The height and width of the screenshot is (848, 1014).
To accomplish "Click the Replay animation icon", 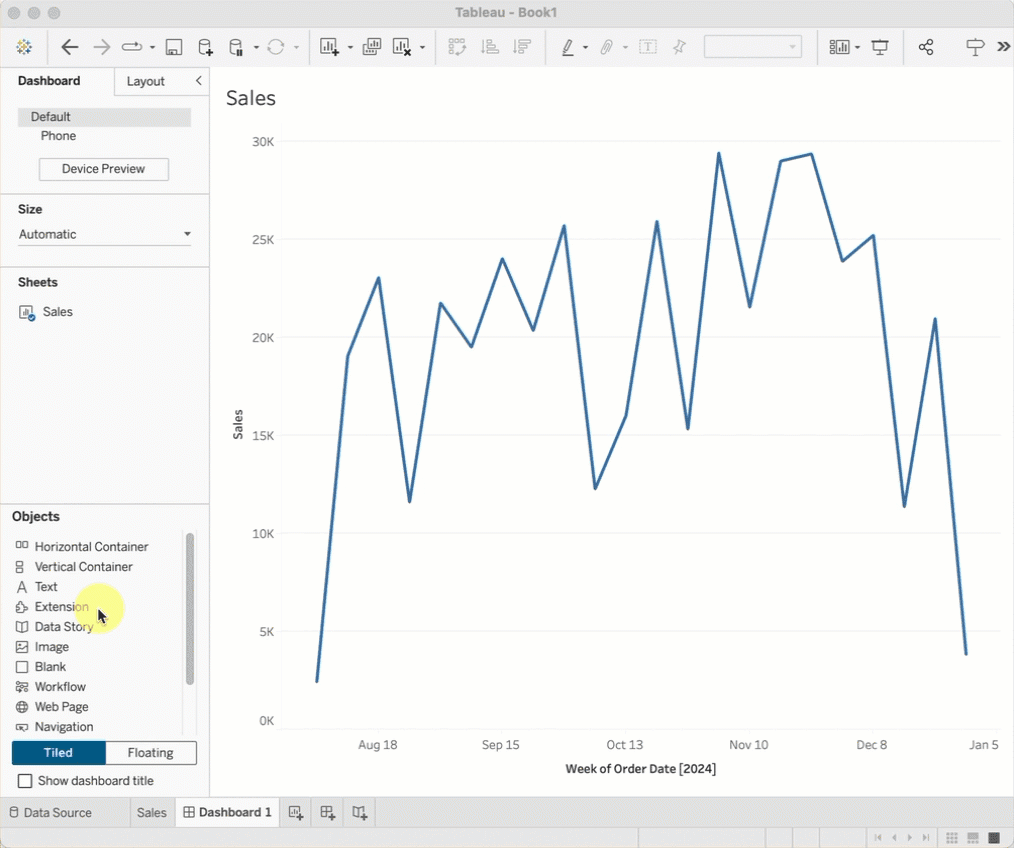I will pos(132,47).
